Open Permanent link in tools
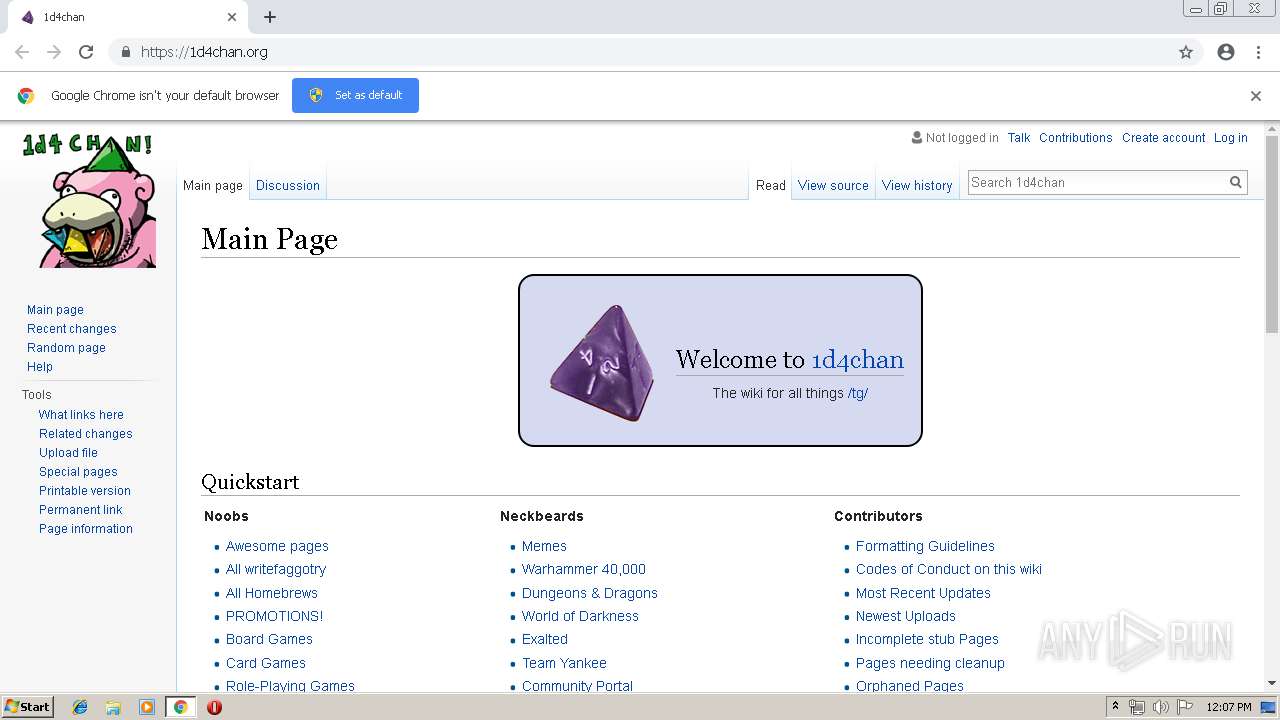 click(81, 510)
